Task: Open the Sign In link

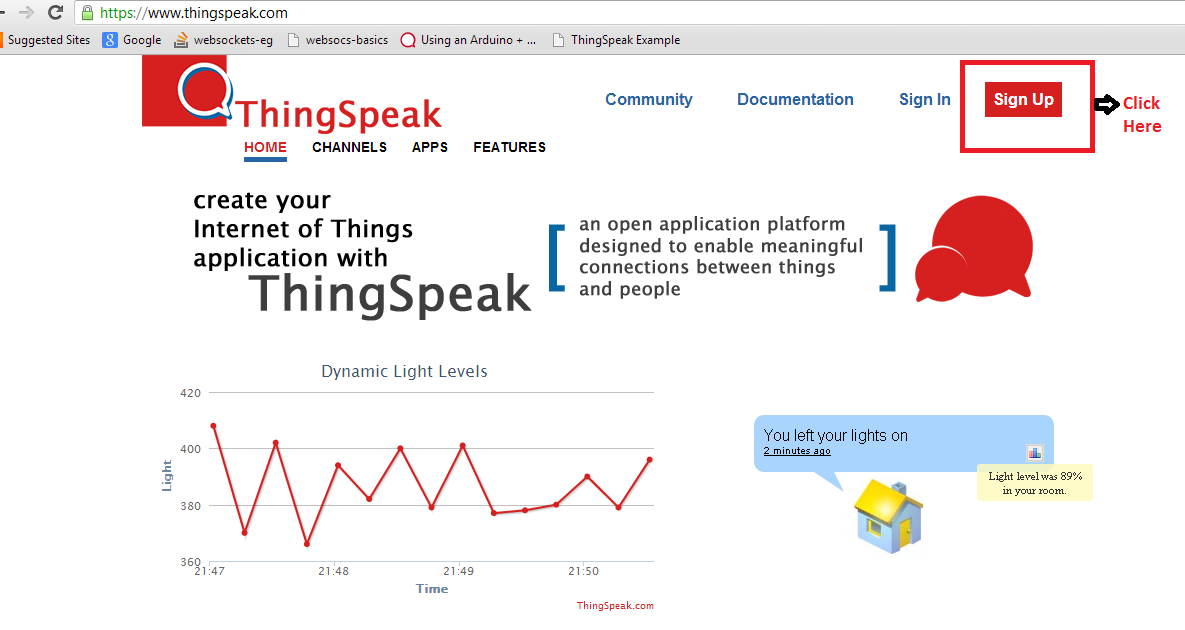Action: pyautogui.click(x=924, y=99)
